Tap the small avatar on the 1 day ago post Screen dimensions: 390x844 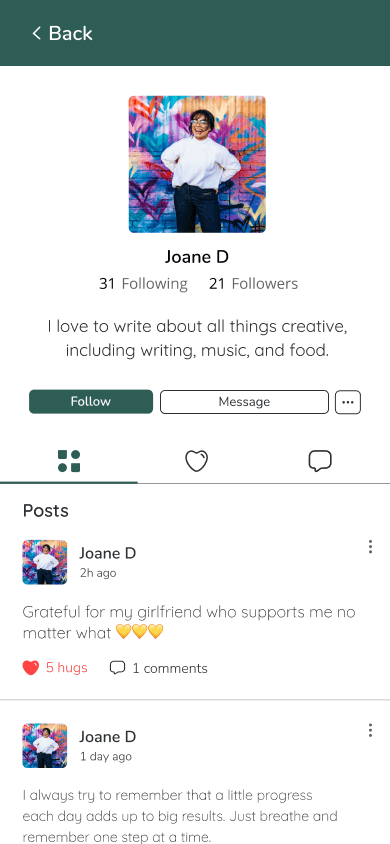(45, 745)
